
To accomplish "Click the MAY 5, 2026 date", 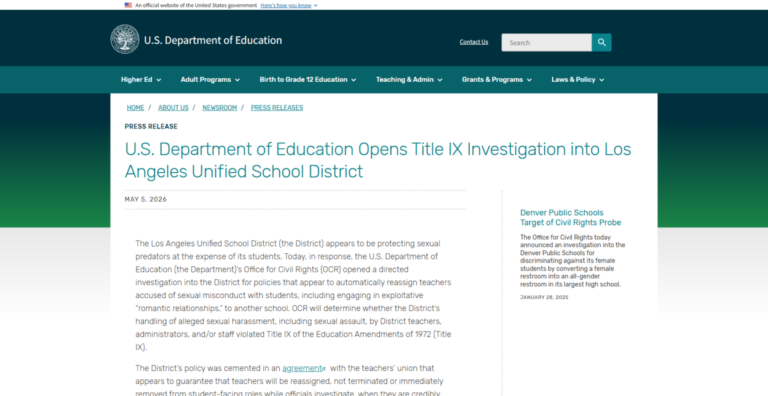I will (x=145, y=199).
